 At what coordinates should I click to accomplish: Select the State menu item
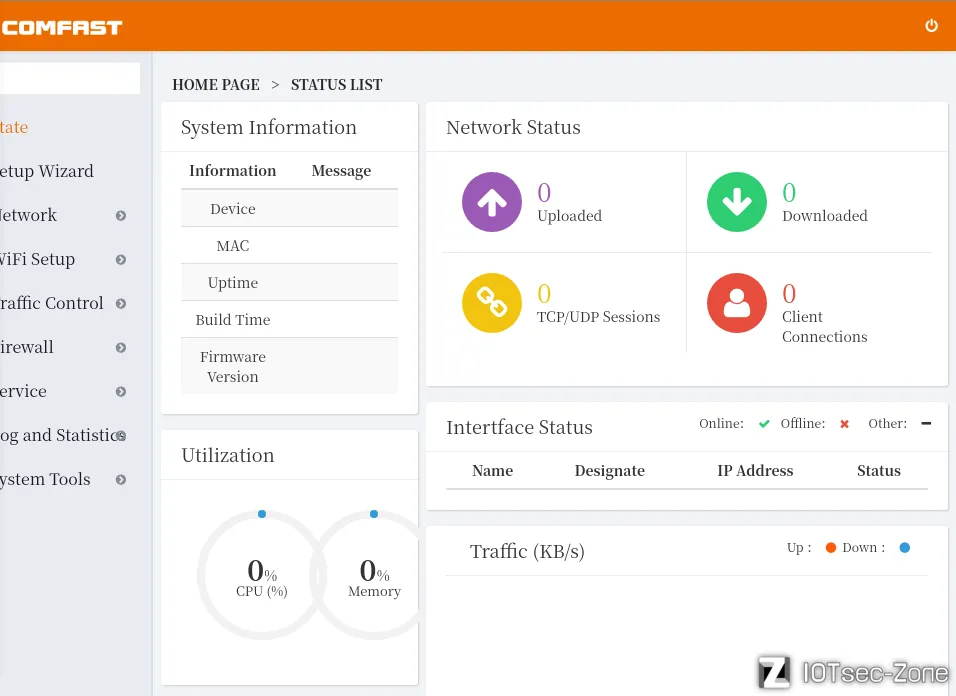pyautogui.click(x=14, y=127)
